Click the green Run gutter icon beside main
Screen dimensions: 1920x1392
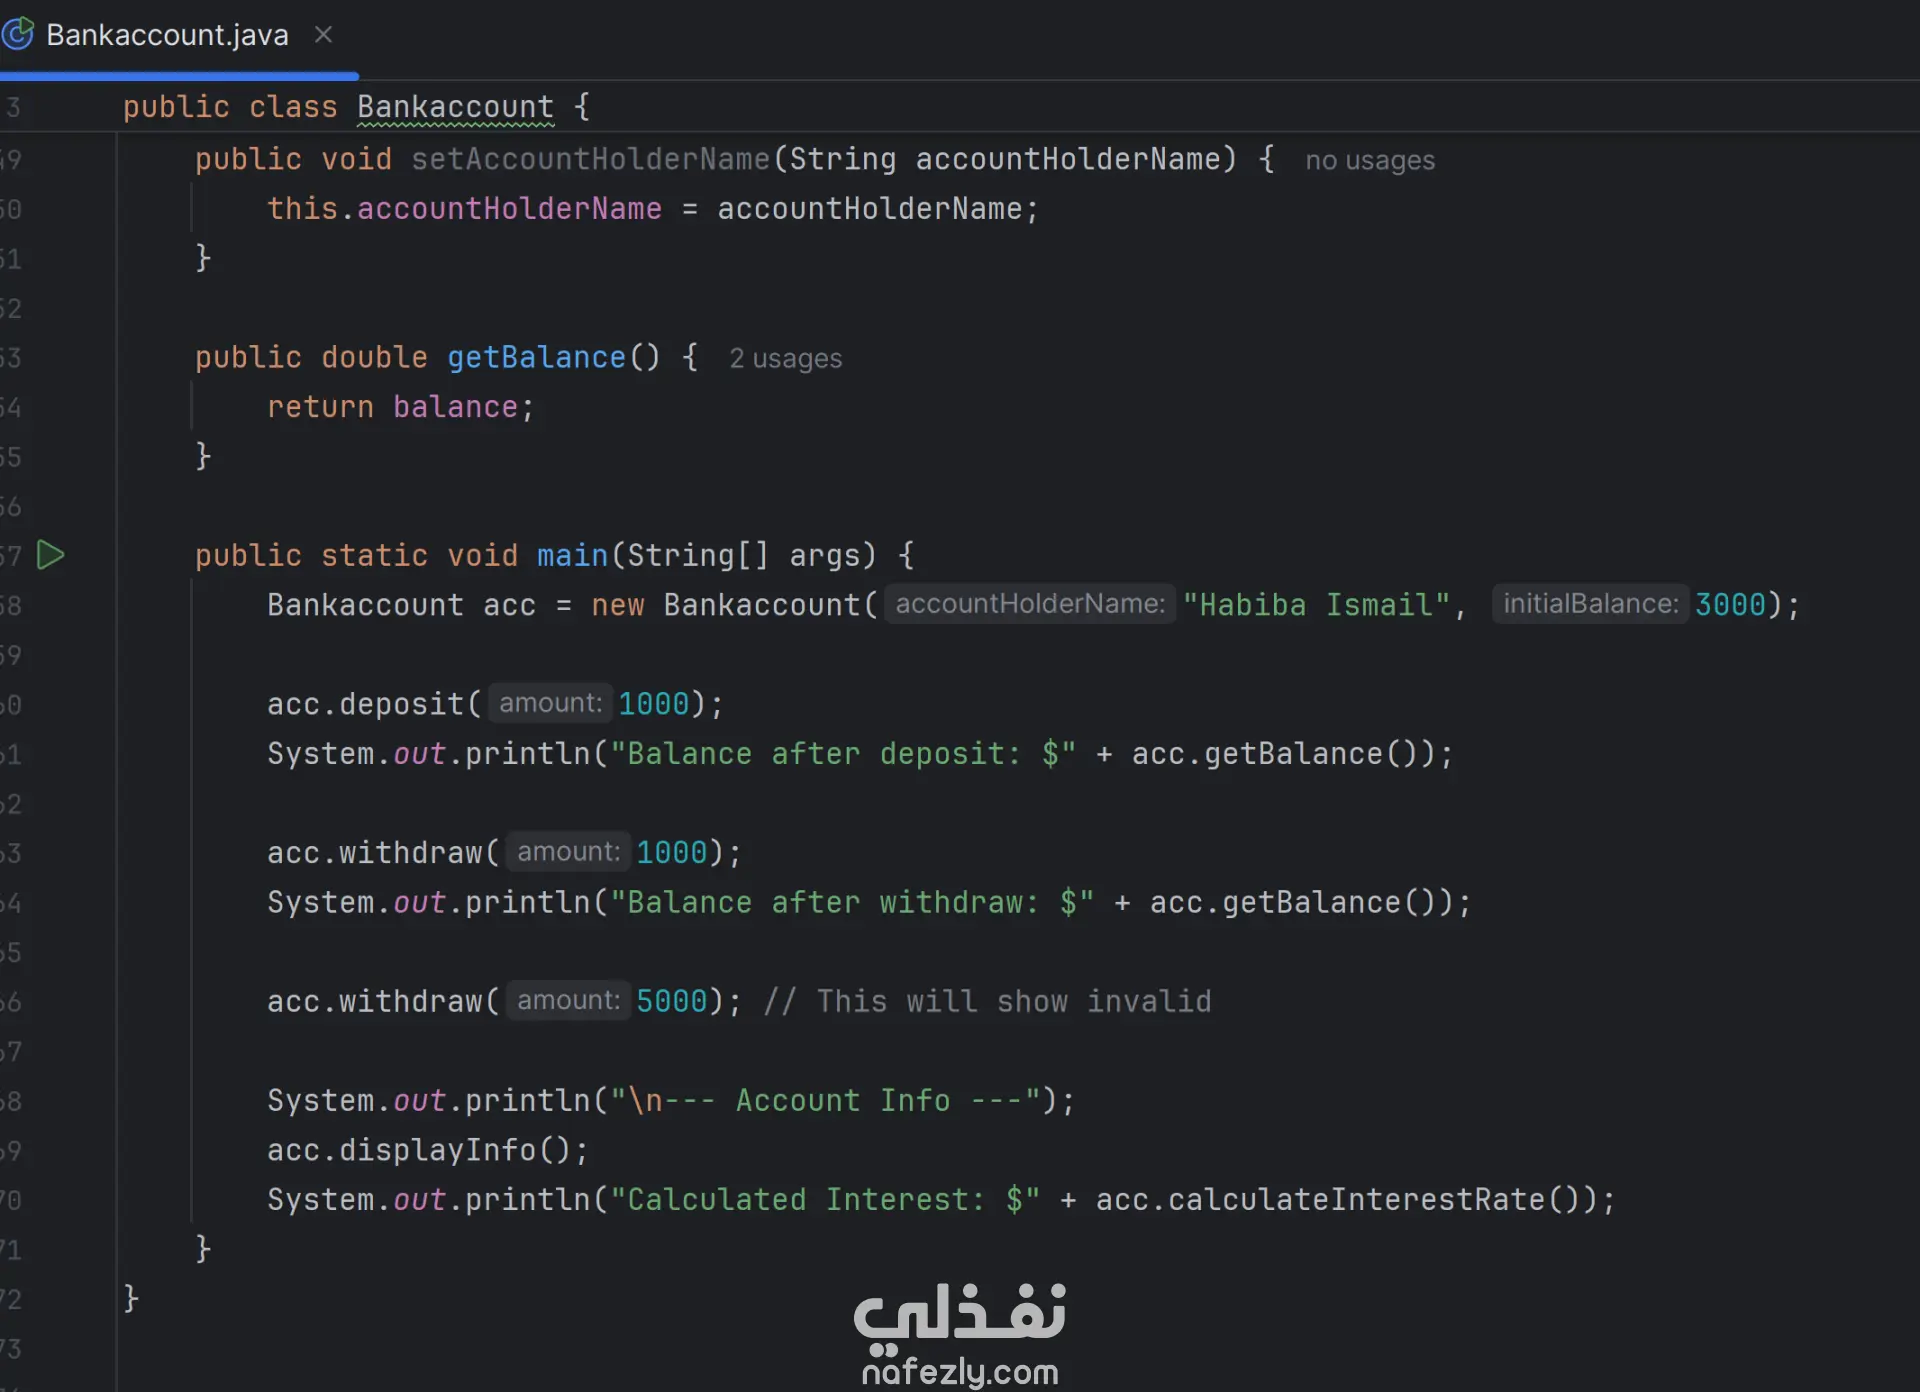click(50, 555)
